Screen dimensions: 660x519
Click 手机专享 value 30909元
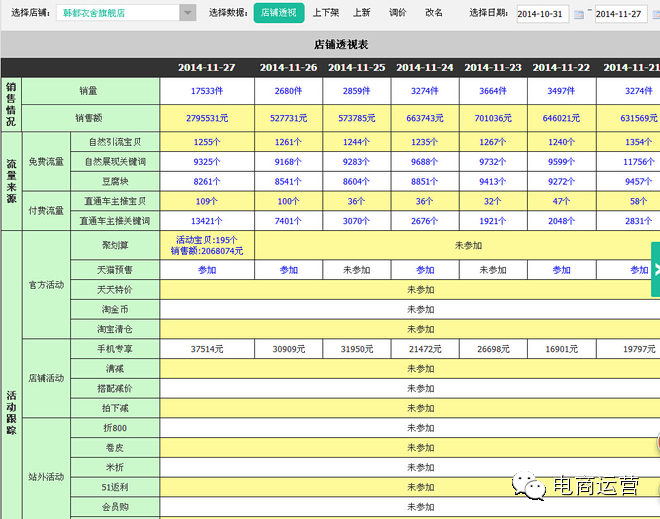pyautogui.click(x=288, y=349)
